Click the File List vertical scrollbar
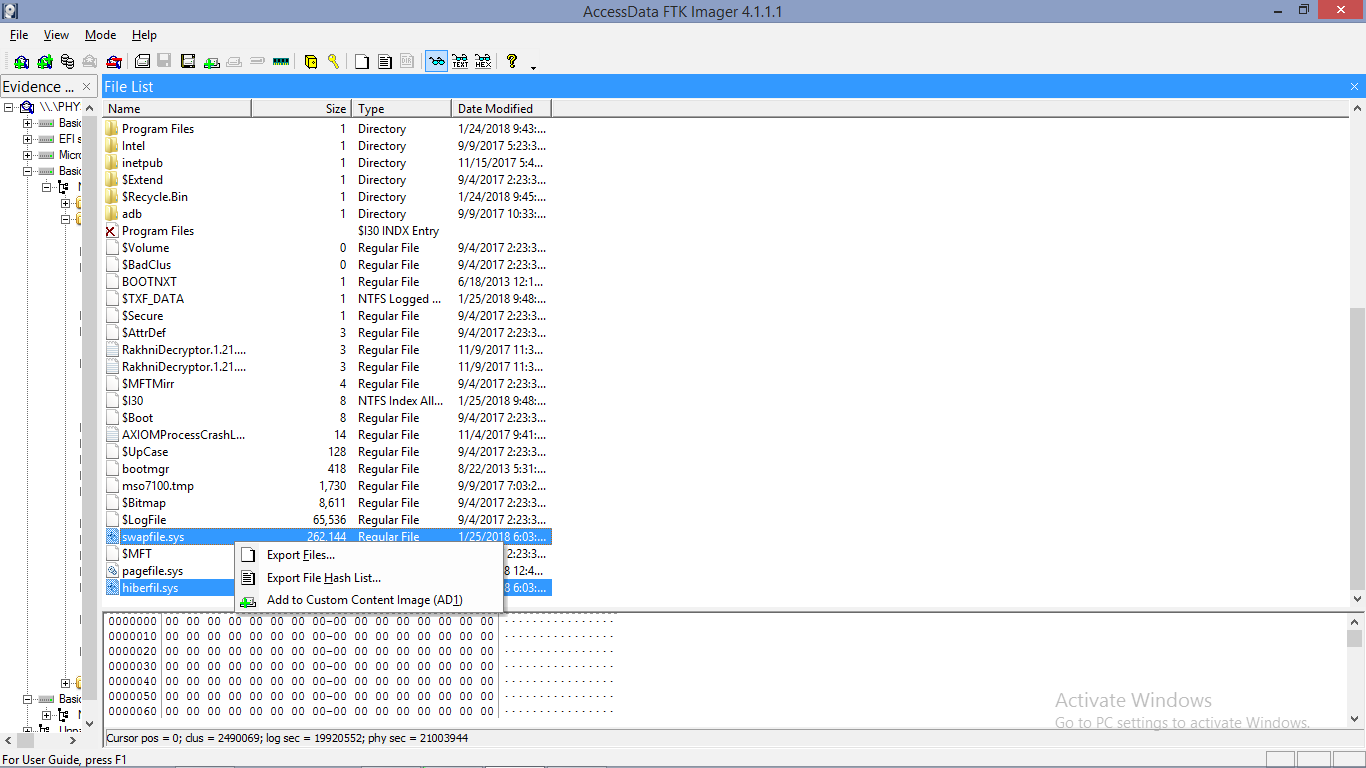Viewport: 1366px width, 768px height. 1357,353
